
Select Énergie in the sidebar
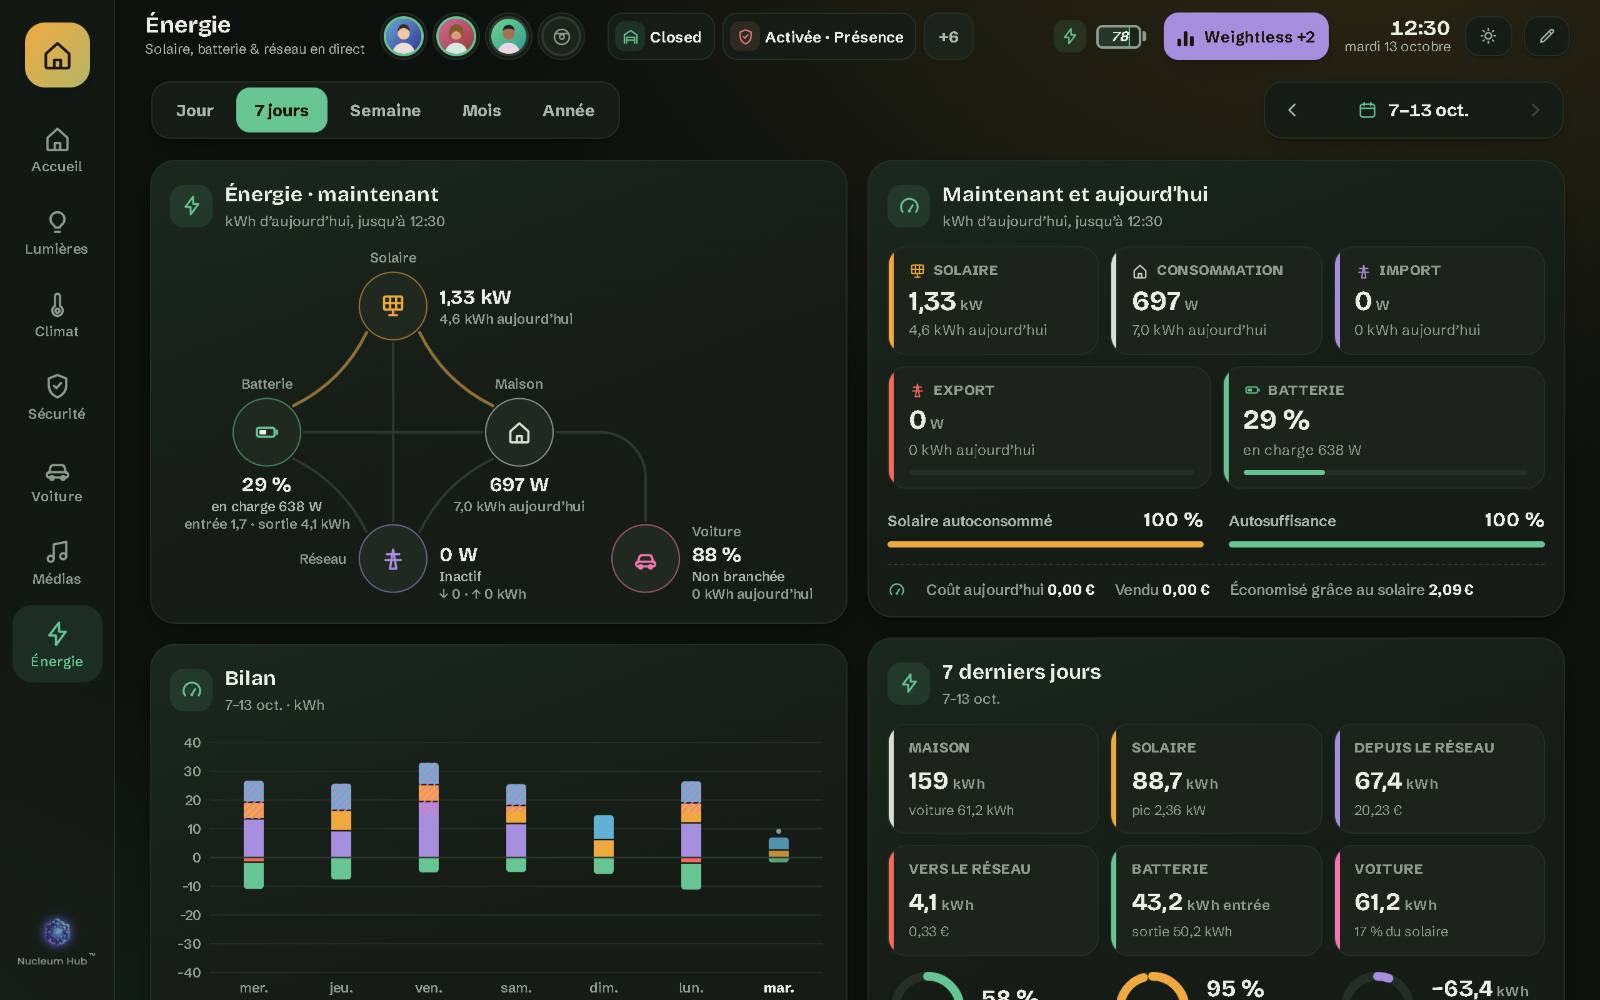coord(57,644)
